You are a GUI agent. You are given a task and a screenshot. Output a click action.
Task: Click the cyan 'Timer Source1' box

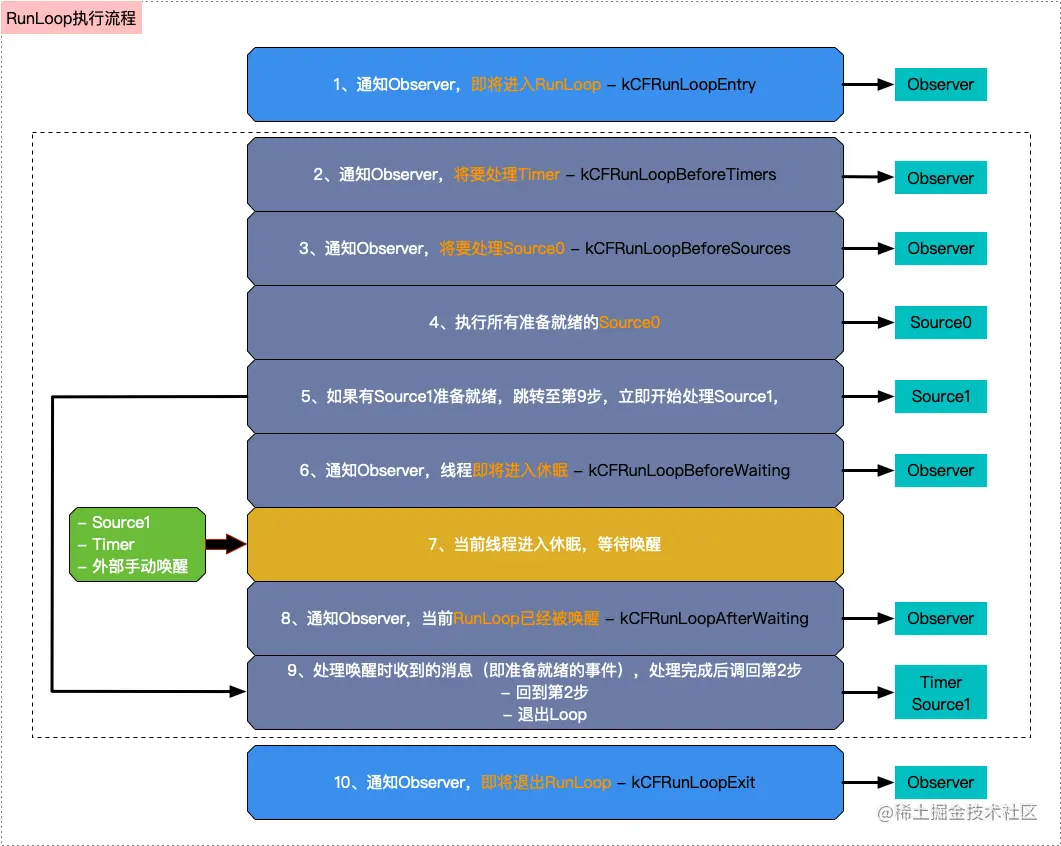tap(941, 692)
